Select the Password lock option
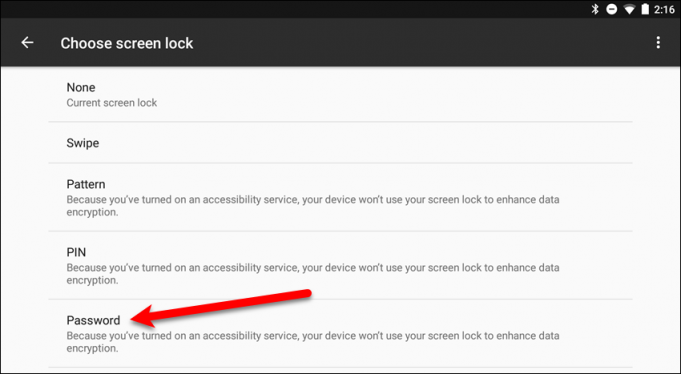This screenshot has width=681, height=374. 340,333
